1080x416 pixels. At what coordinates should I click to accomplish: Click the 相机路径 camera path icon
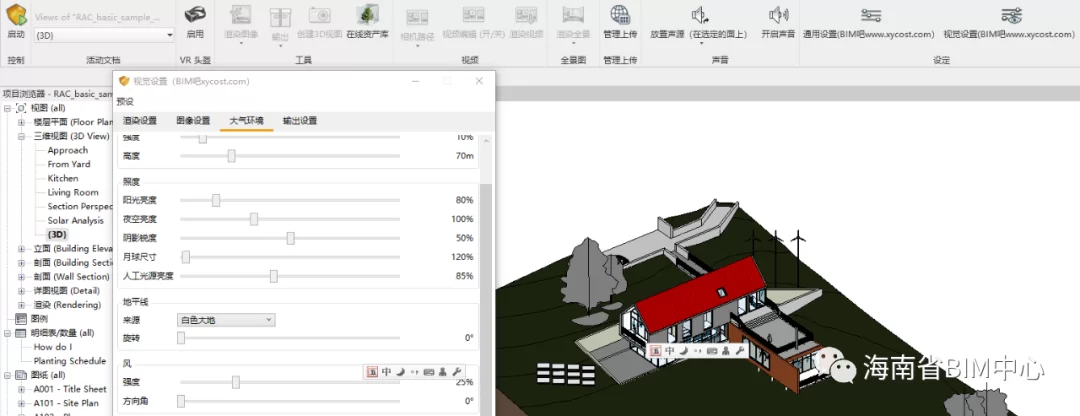[417, 17]
